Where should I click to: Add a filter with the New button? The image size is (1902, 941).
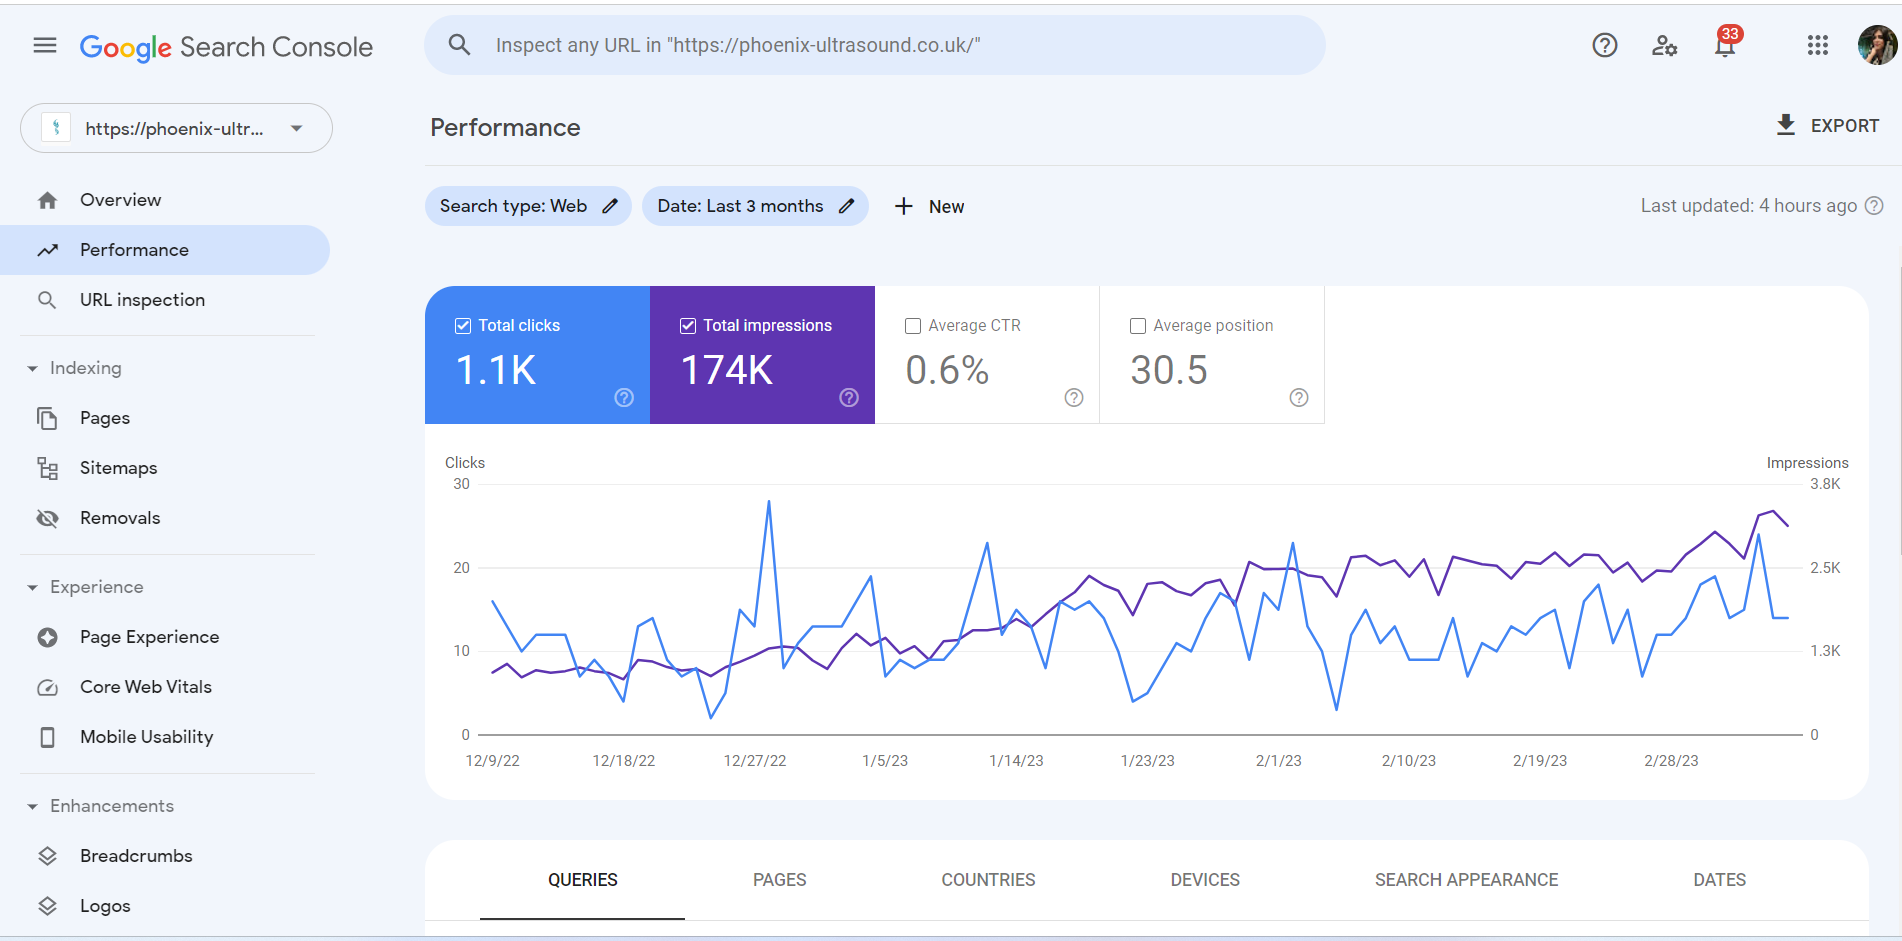(929, 206)
